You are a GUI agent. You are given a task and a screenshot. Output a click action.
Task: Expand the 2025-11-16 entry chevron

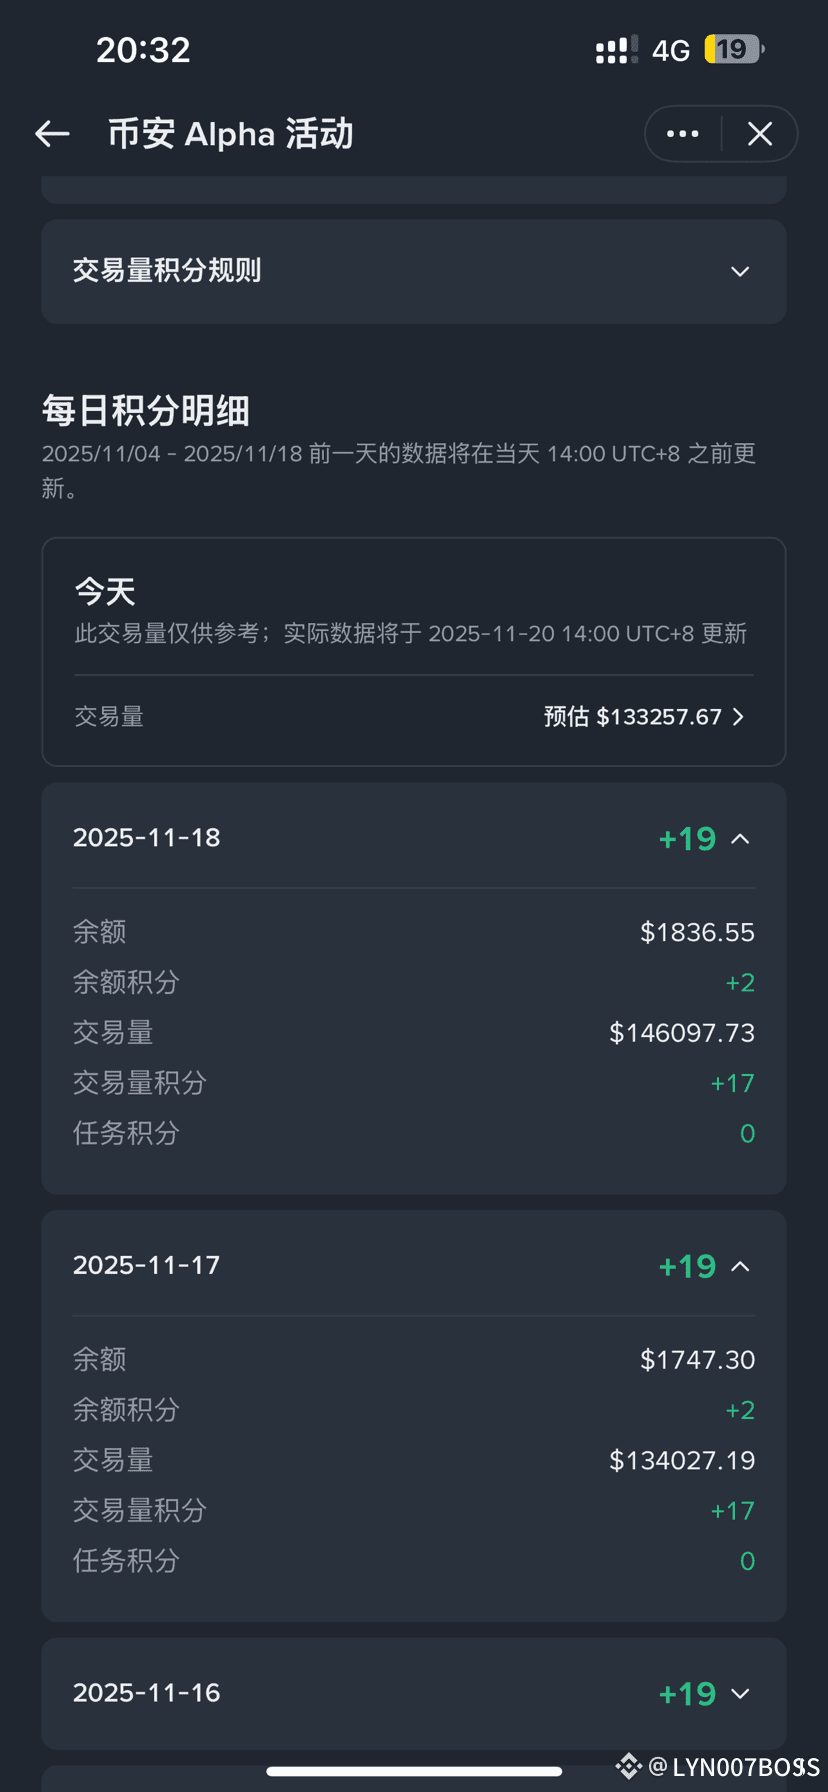(740, 1693)
